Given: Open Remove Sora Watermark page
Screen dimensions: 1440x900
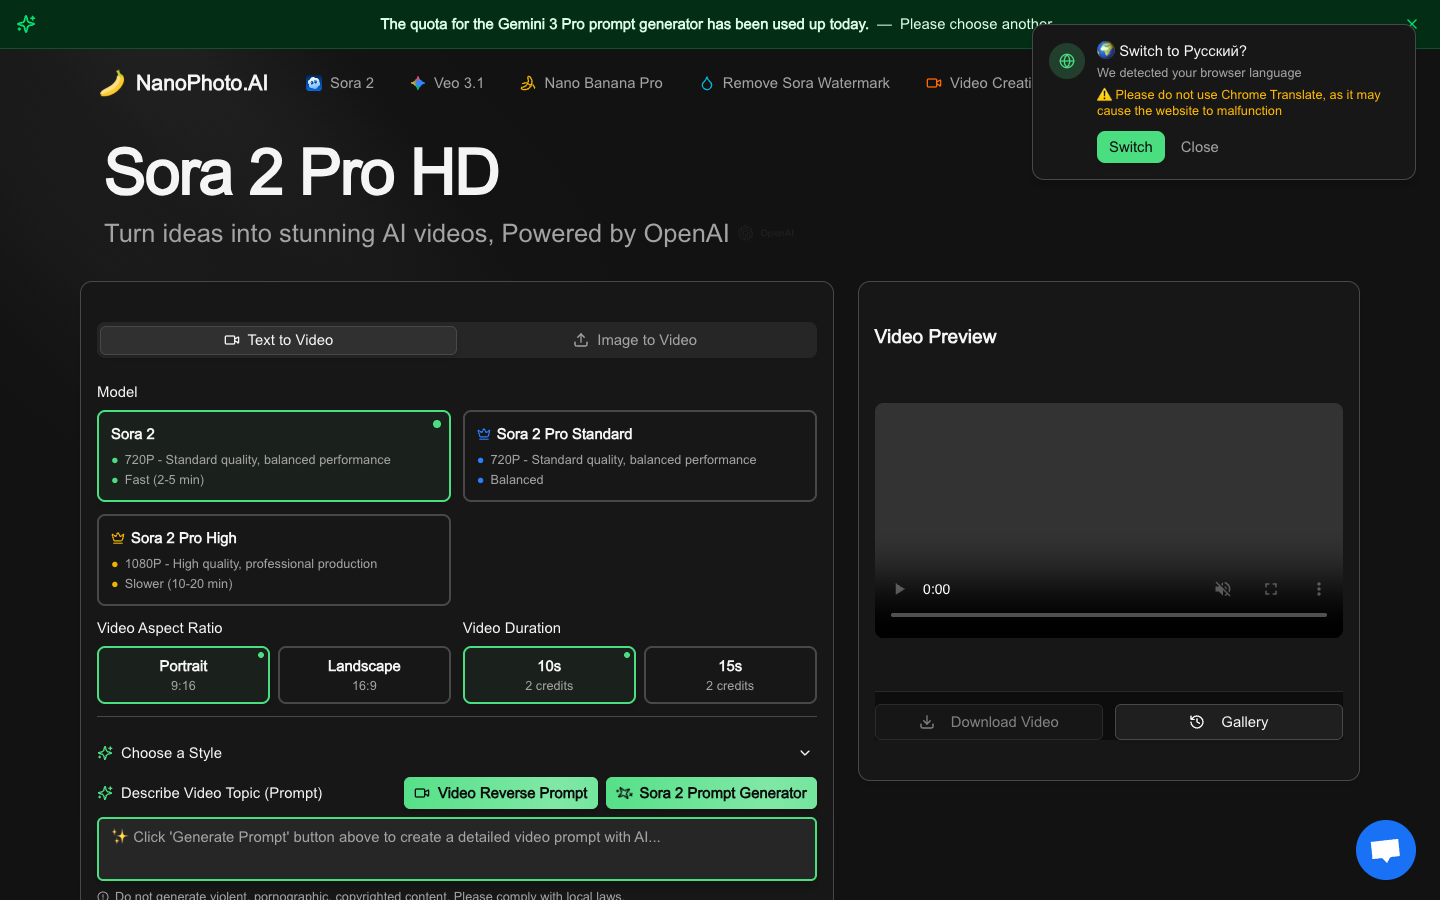Looking at the screenshot, I should (x=795, y=83).
